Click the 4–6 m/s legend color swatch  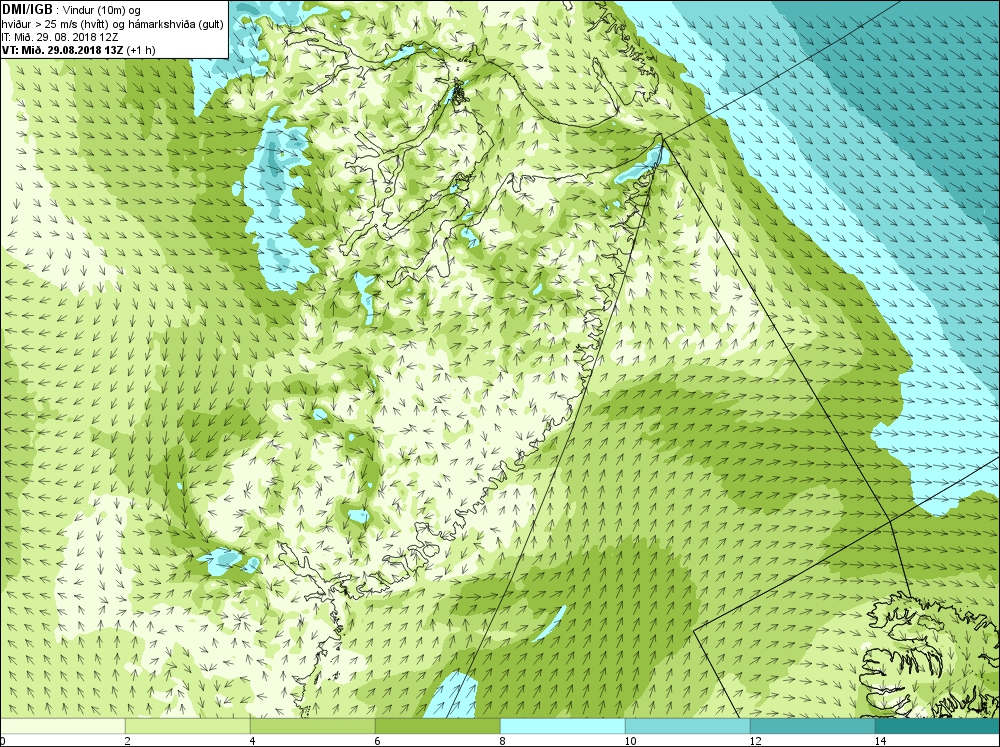click(312, 726)
